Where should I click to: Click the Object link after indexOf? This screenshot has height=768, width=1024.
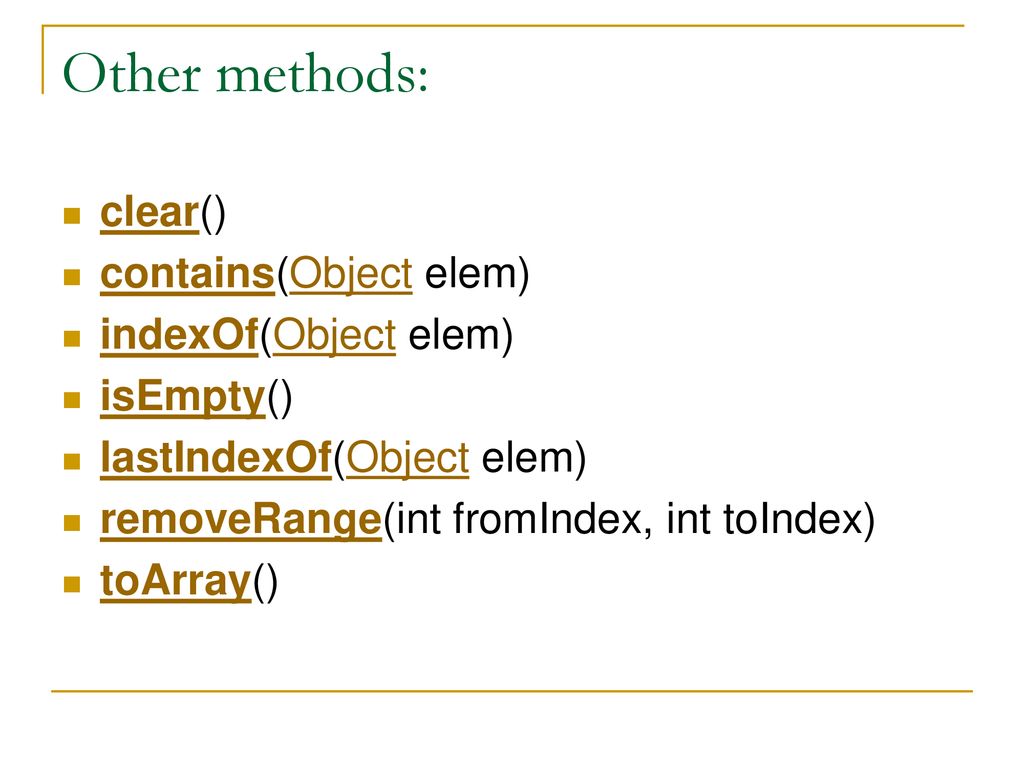334,336
